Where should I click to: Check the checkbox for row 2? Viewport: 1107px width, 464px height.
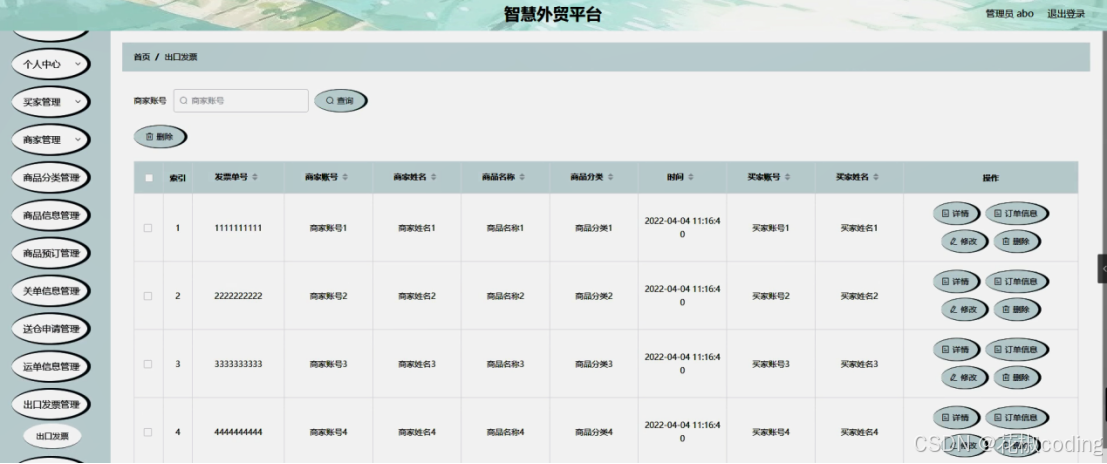pyautogui.click(x=148, y=296)
